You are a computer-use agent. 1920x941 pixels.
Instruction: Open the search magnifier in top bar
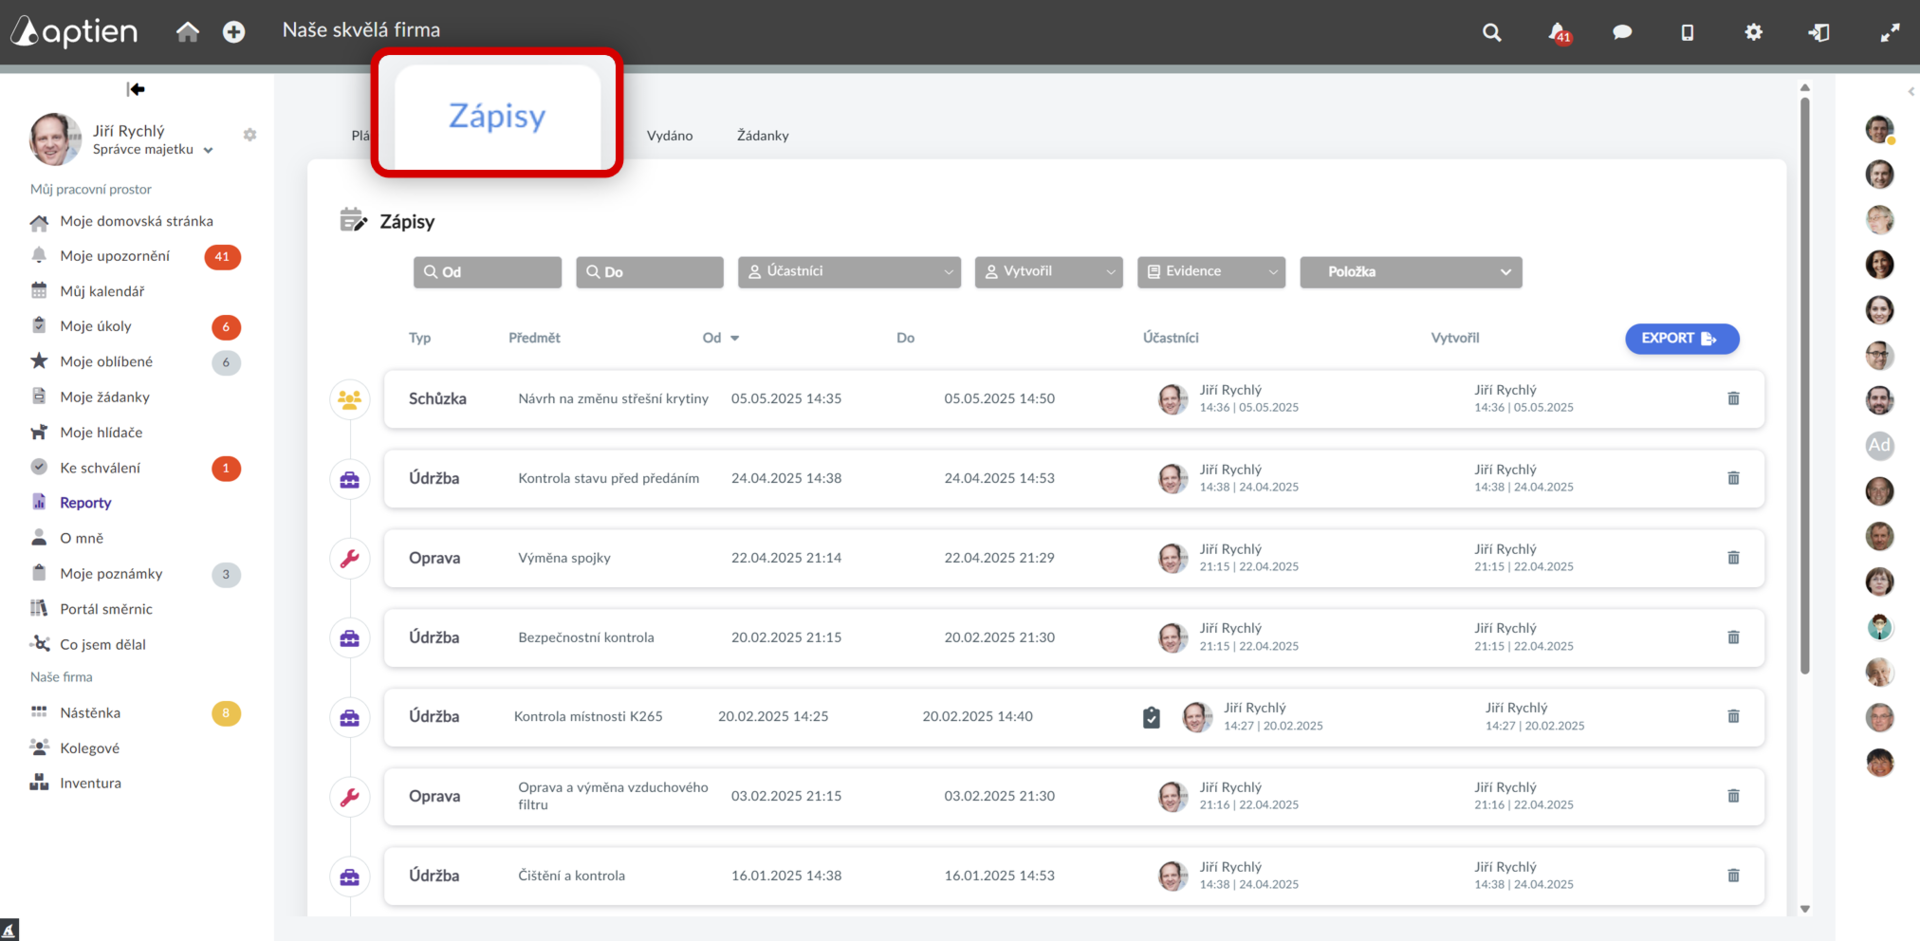1491,32
